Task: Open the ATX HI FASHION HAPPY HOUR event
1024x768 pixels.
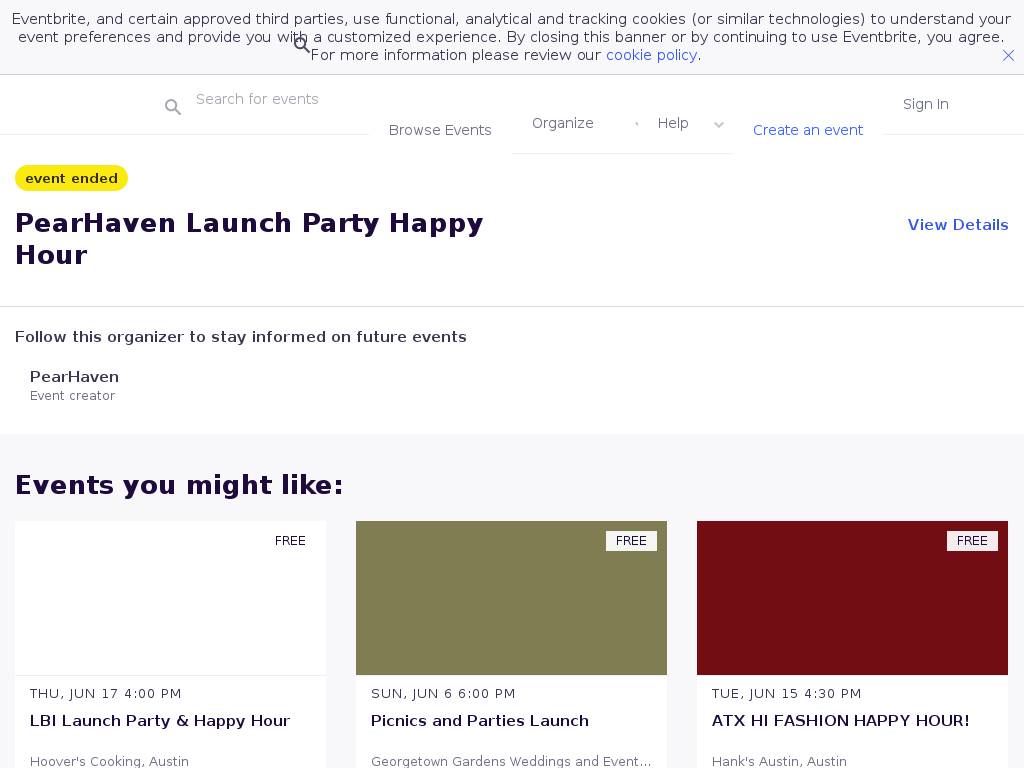Action: point(840,721)
